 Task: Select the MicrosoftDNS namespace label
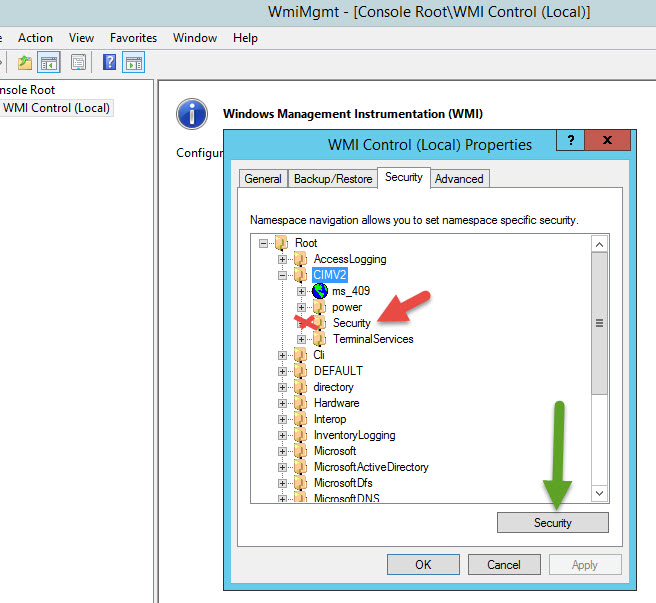click(x=346, y=498)
